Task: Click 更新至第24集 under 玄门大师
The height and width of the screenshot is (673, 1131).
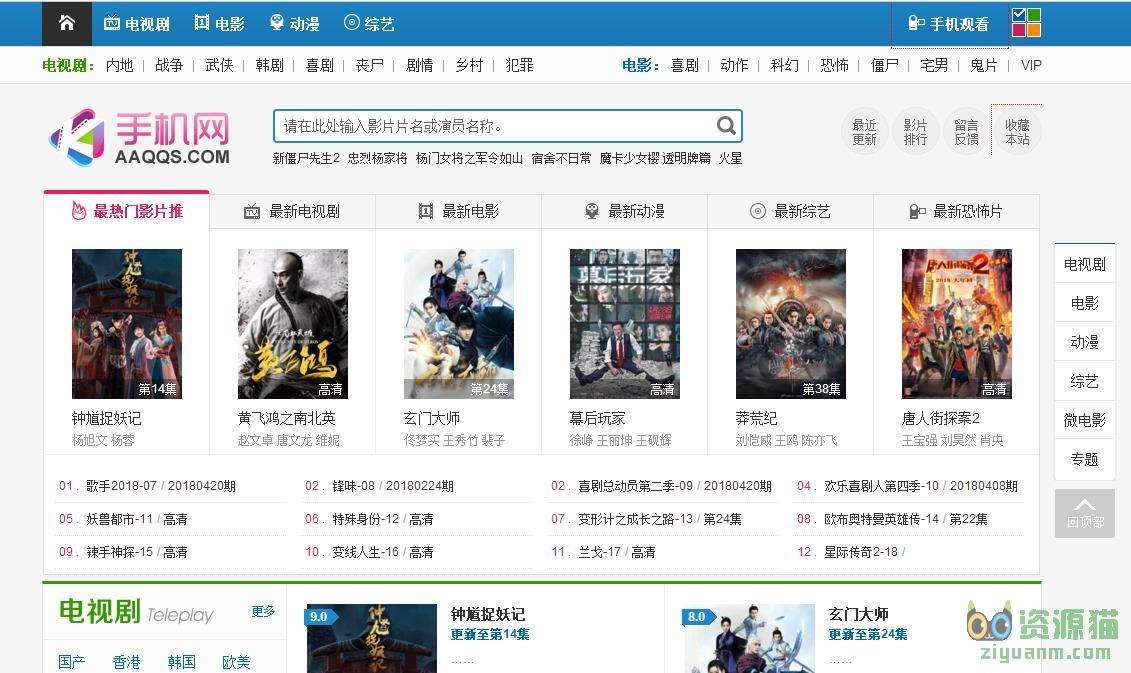Action: 868,634
